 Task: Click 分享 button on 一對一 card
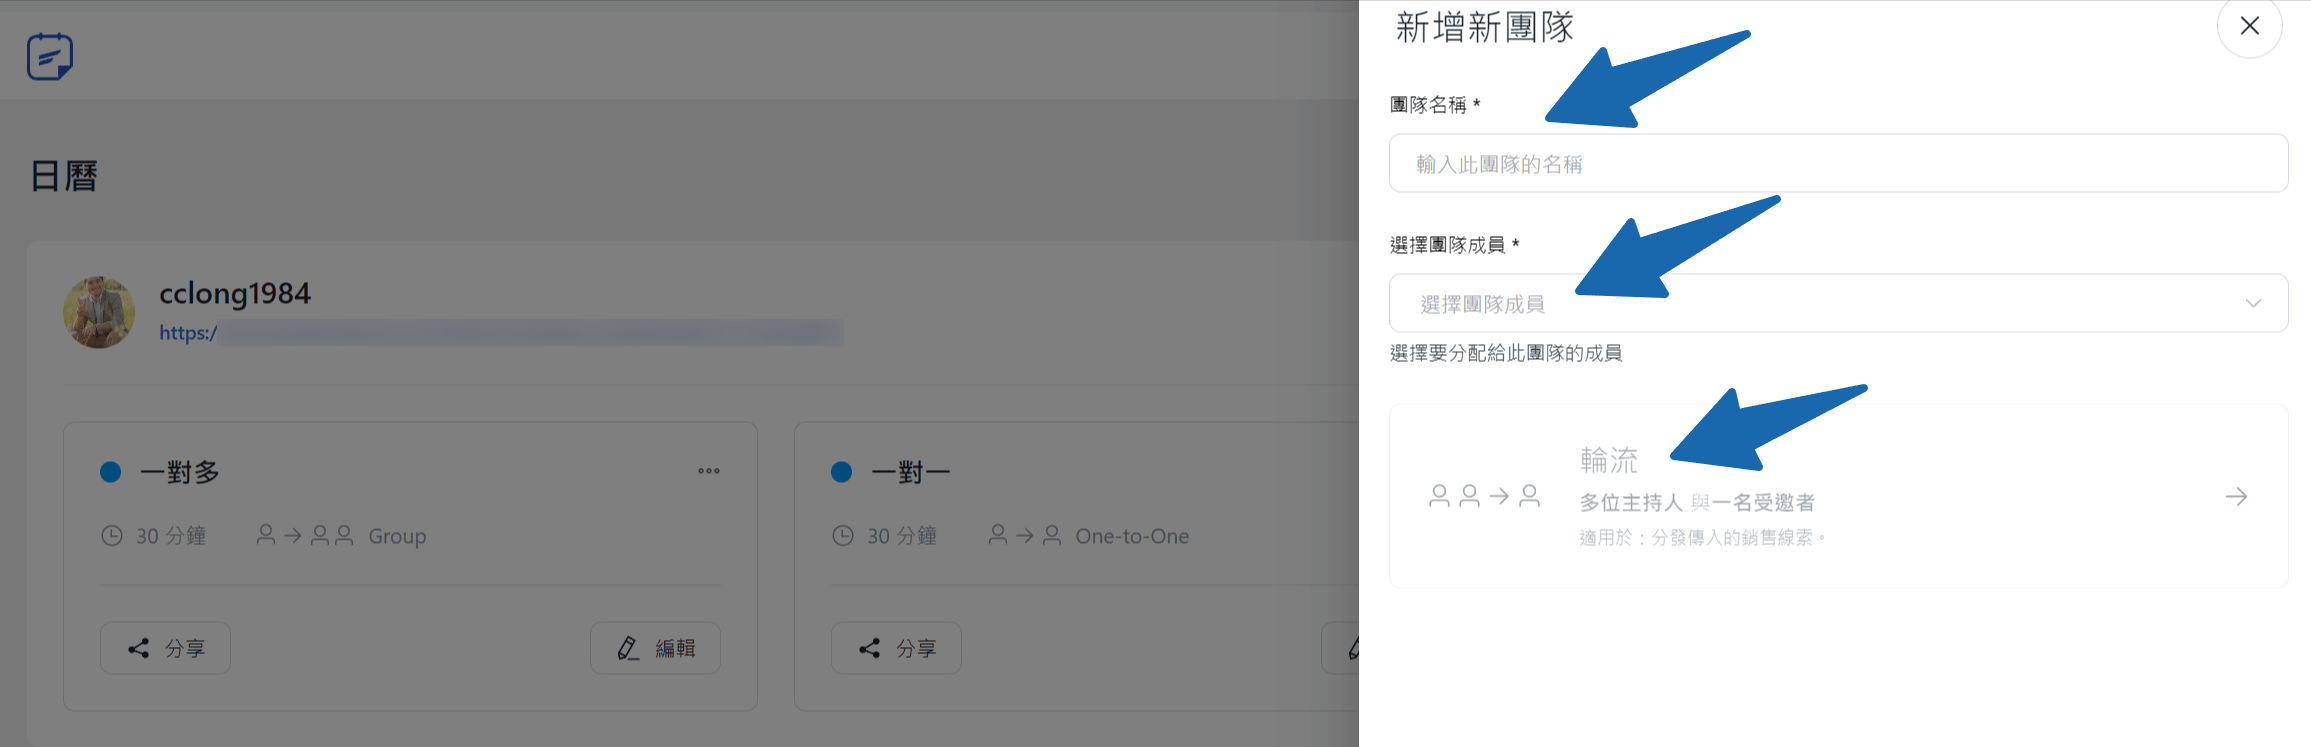pos(896,648)
